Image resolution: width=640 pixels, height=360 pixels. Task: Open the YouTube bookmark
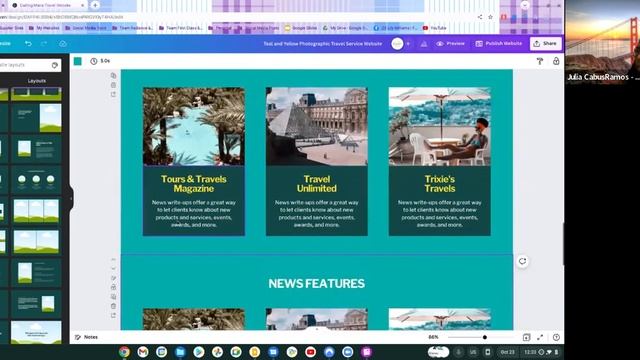click(434, 28)
